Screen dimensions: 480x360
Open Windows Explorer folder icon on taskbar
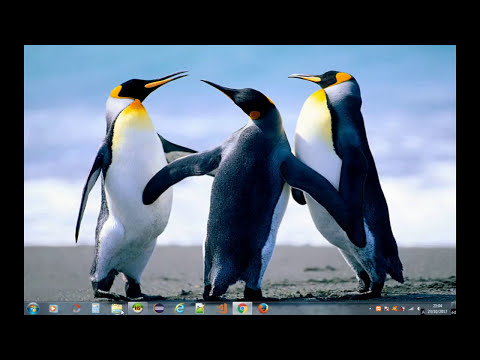(117, 309)
